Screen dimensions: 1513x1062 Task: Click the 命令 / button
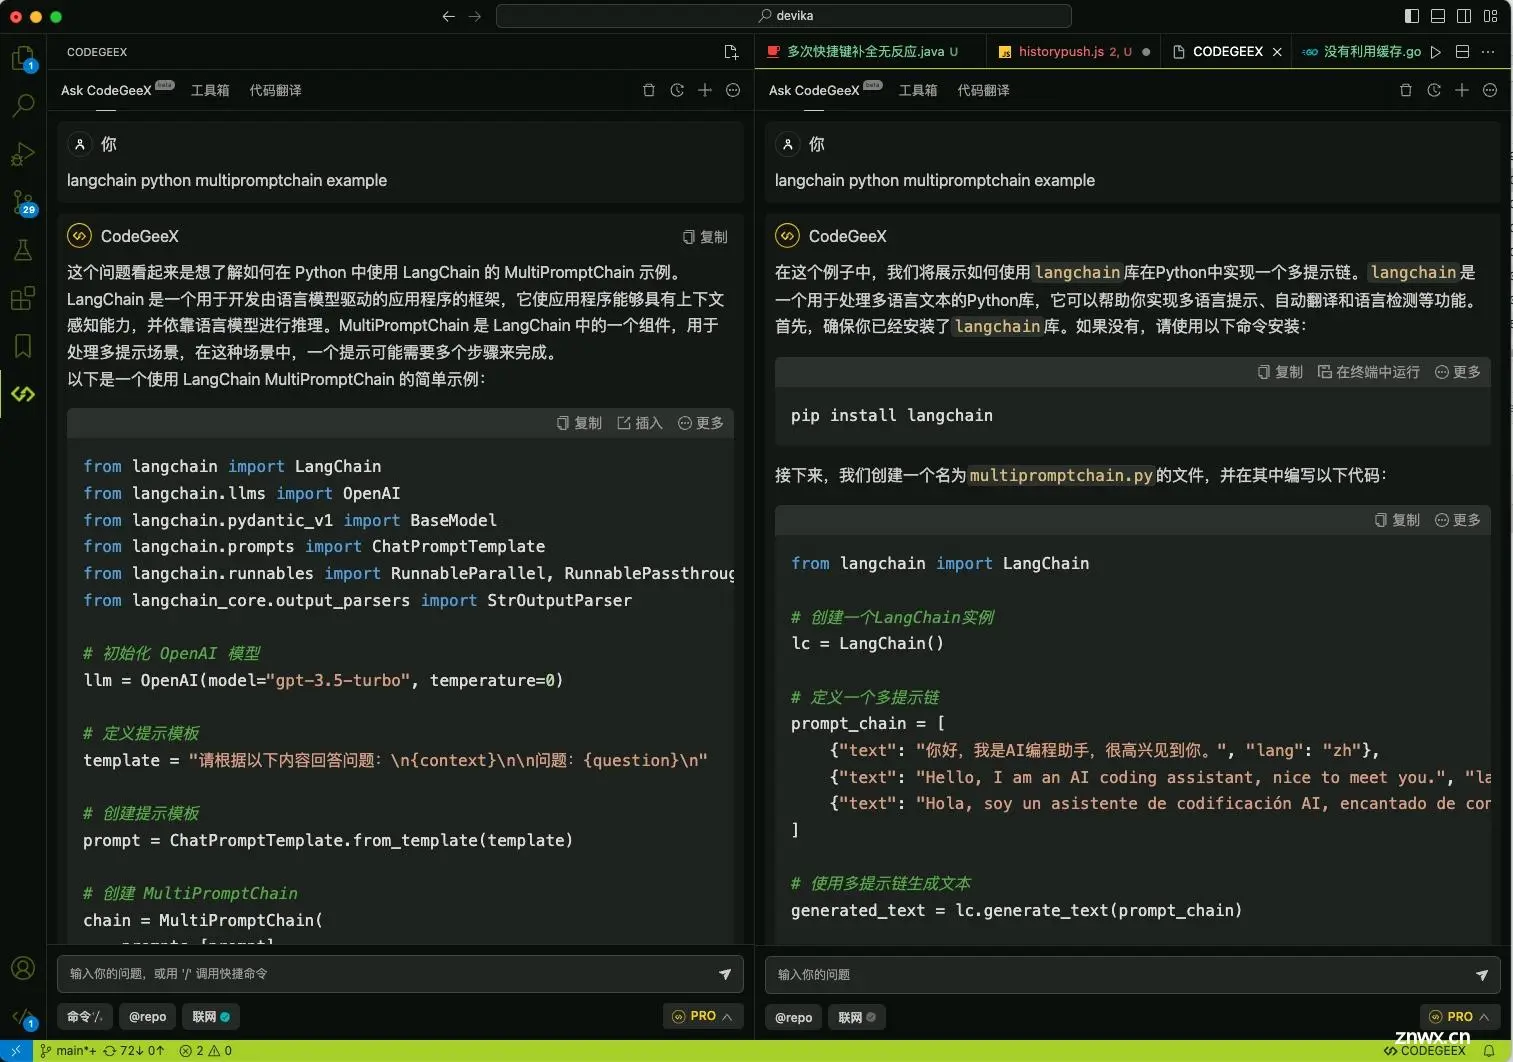[85, 1017]
